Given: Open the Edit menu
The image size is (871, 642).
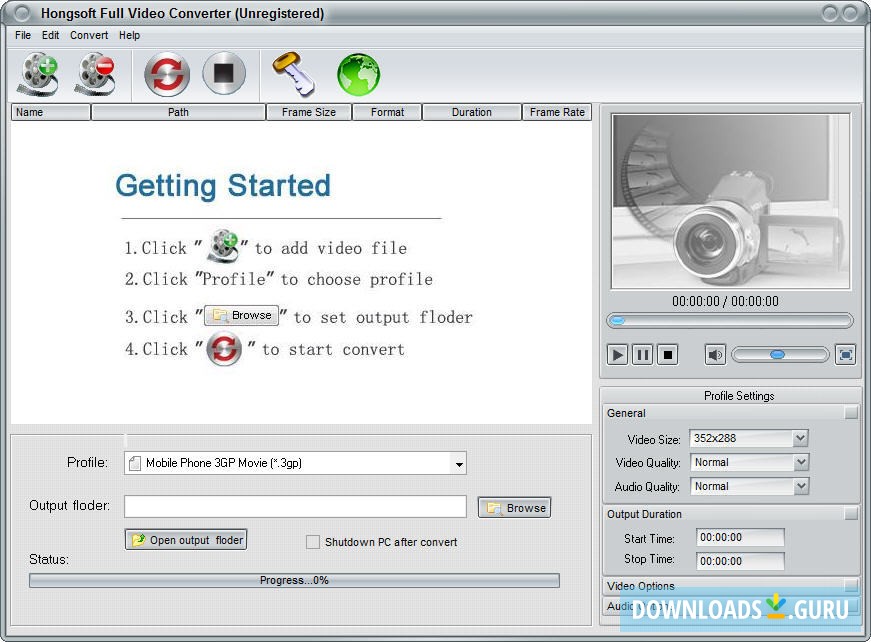Looking at the screenshot, I should click(50, 35).
